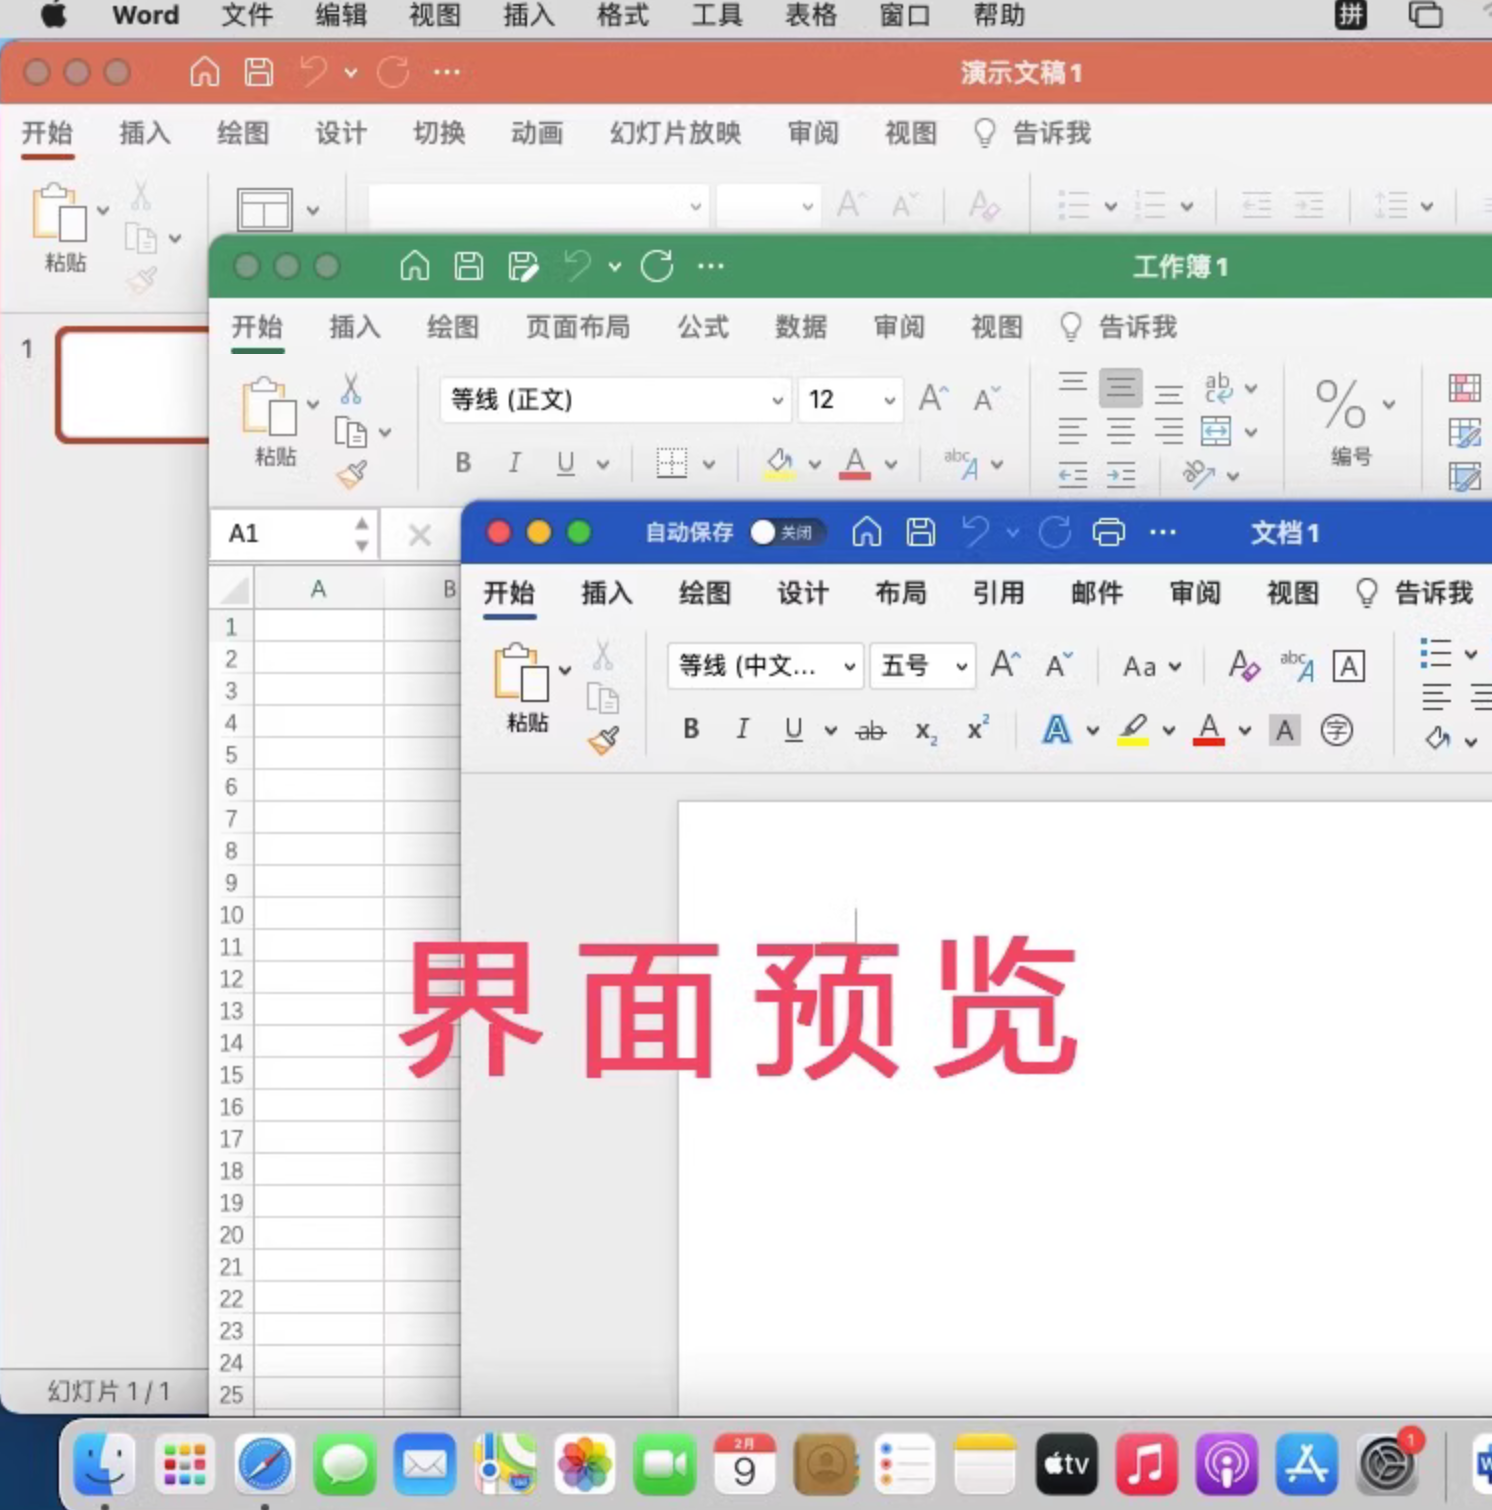This screenshot has width=1492, height=1510.
Task: Toggle Underline in Word ribbon
Action: pos(793,729)
